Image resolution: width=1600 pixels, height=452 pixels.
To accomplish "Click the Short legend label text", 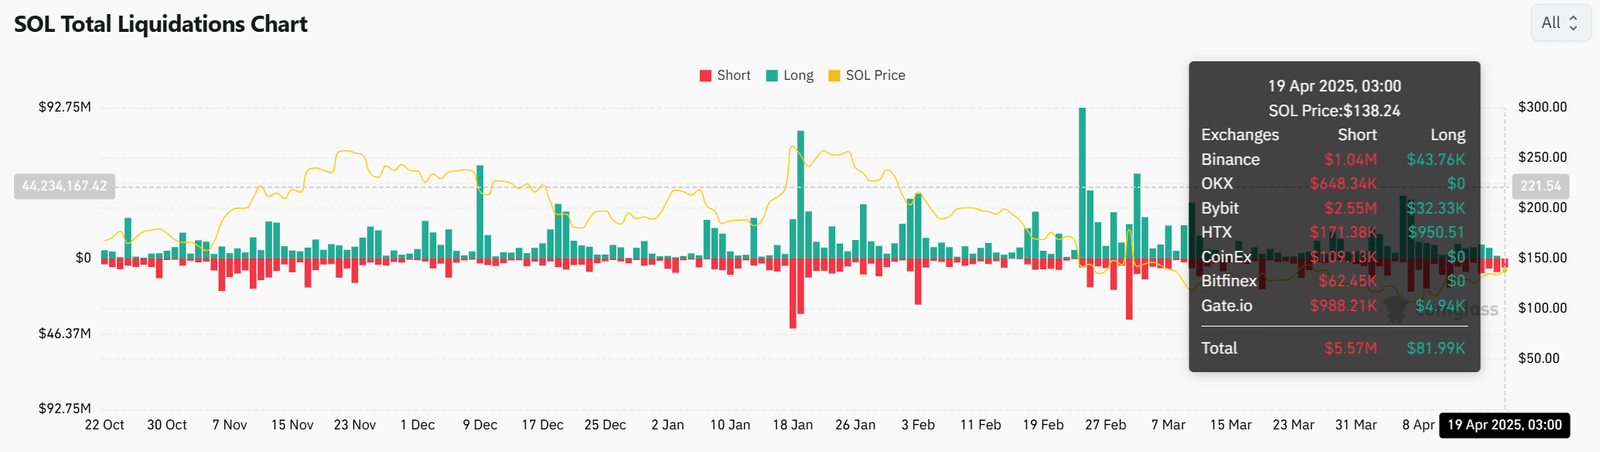I will click(733, 76).
